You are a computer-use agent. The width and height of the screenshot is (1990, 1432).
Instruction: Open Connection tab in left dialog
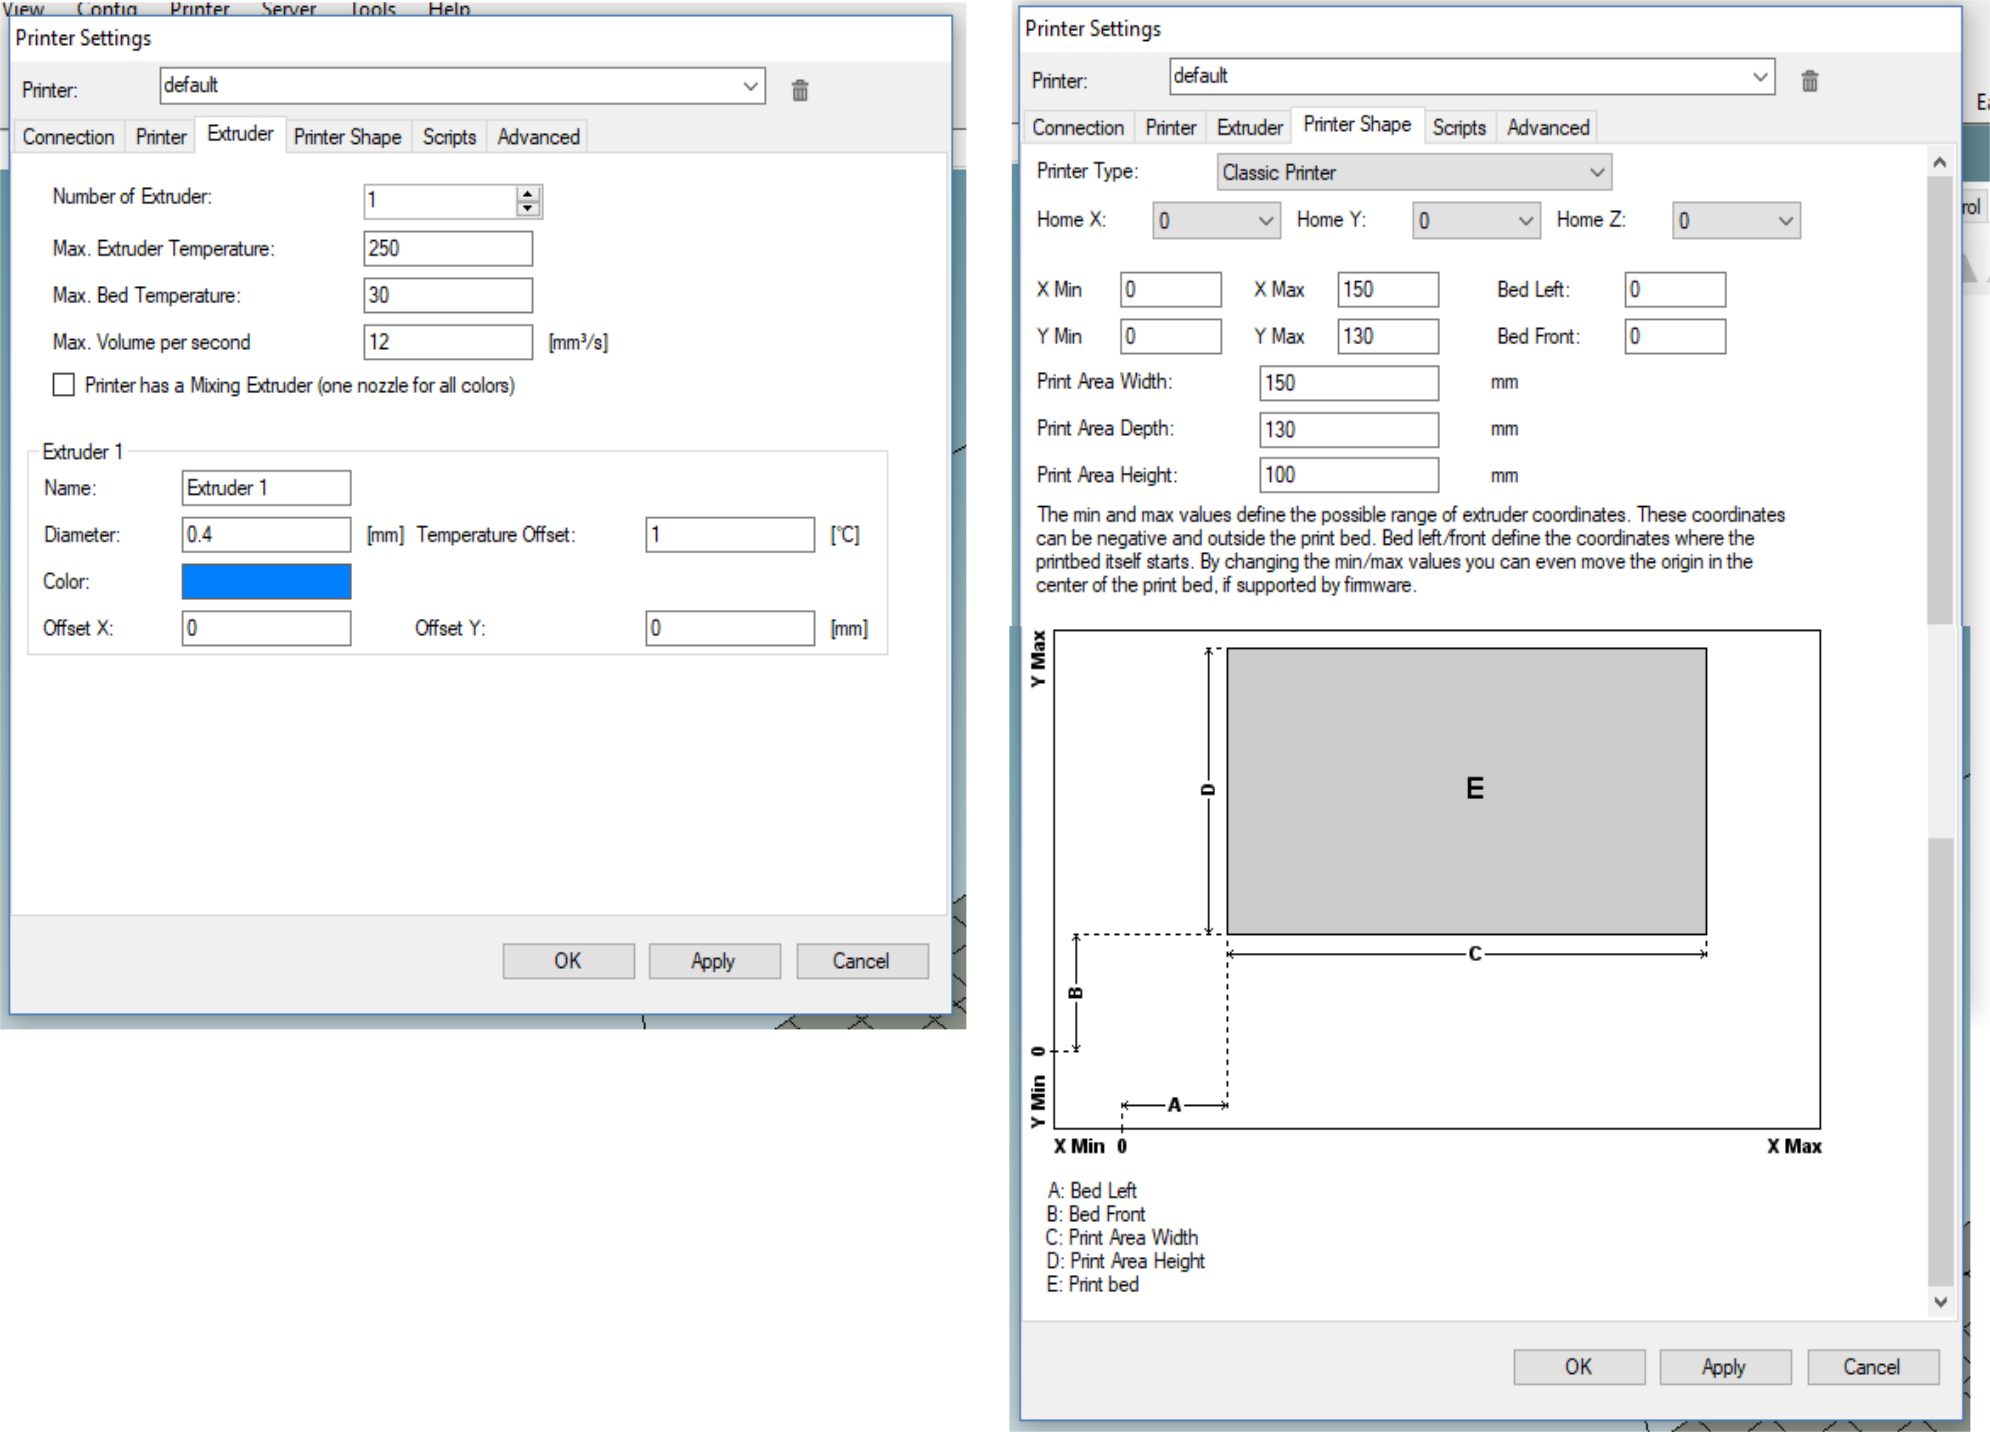[x=68, y=137]
